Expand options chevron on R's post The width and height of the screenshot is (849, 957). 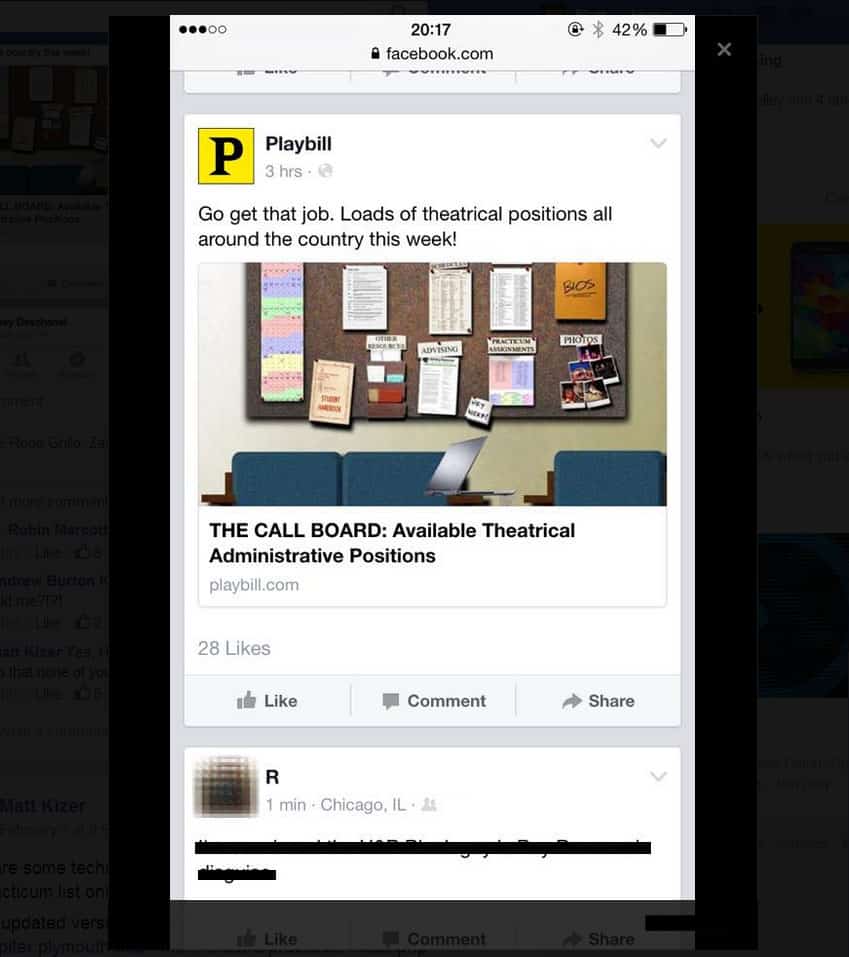658,776
